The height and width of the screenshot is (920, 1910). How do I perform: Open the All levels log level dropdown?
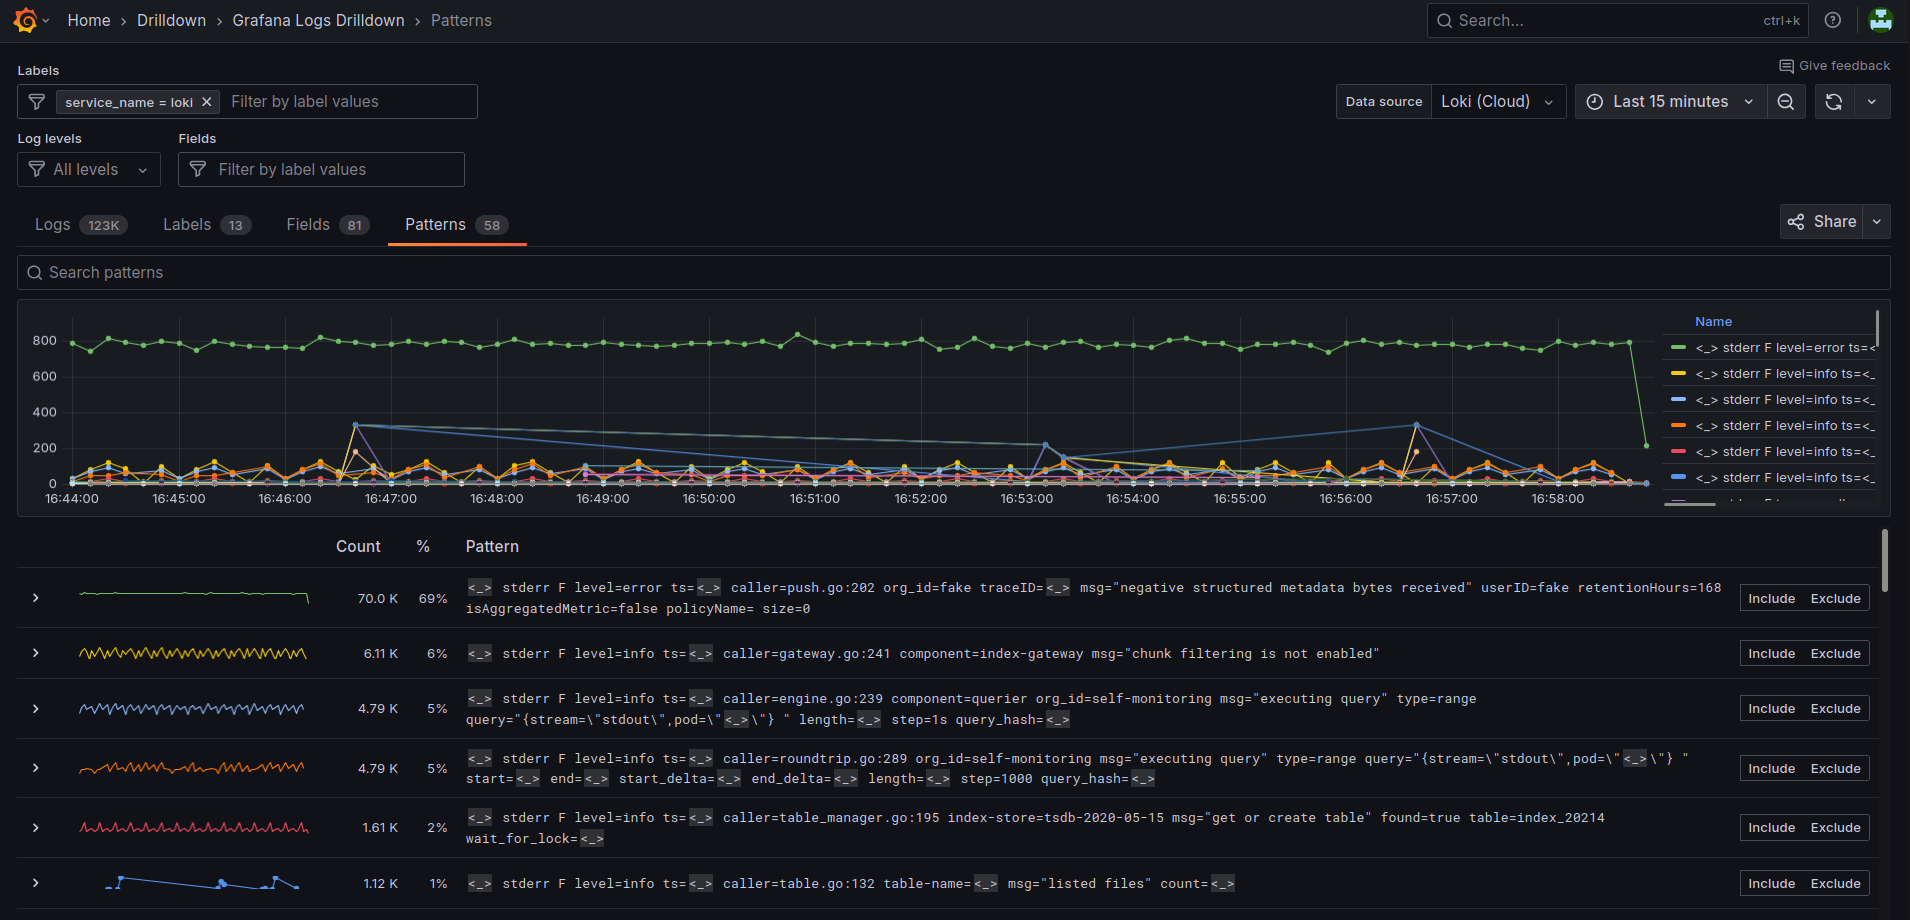[x=88, y=169]
